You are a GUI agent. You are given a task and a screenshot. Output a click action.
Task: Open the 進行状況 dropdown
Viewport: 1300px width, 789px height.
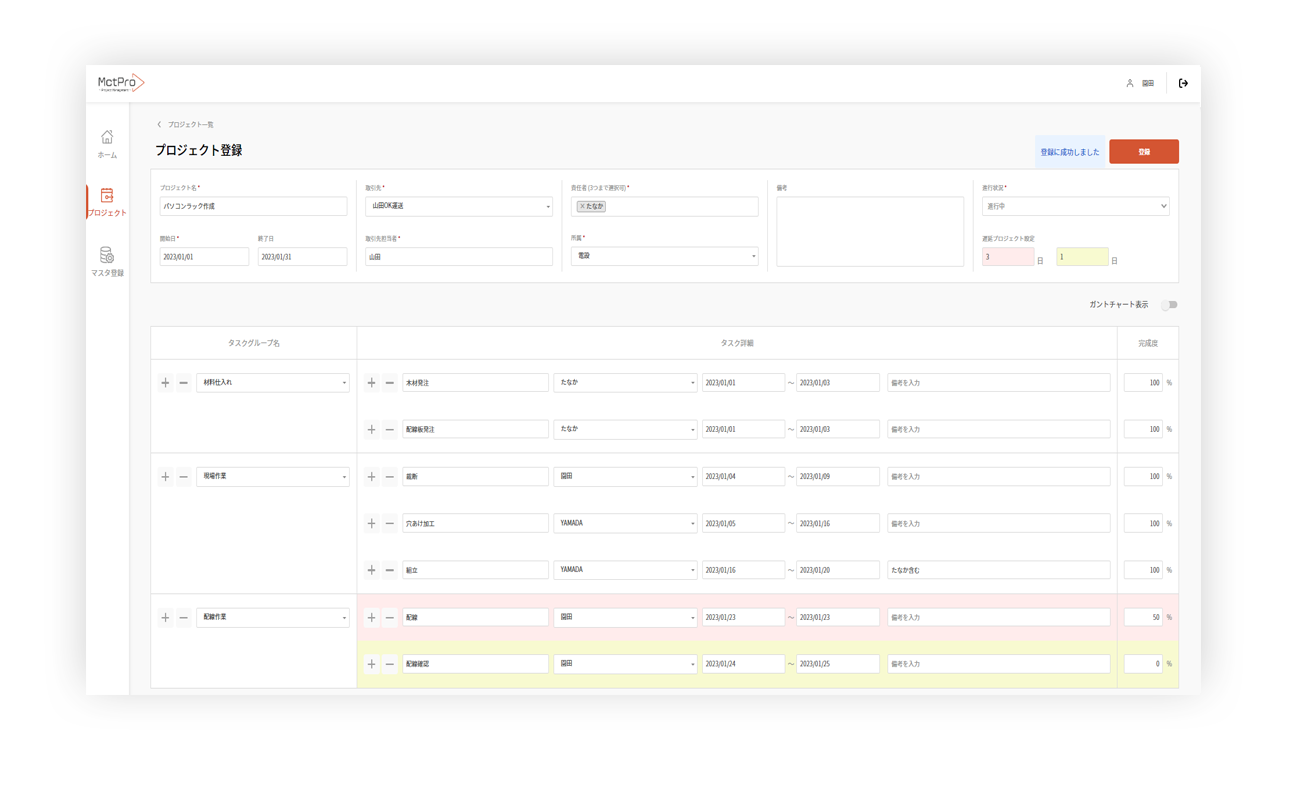pos(1075,206)
